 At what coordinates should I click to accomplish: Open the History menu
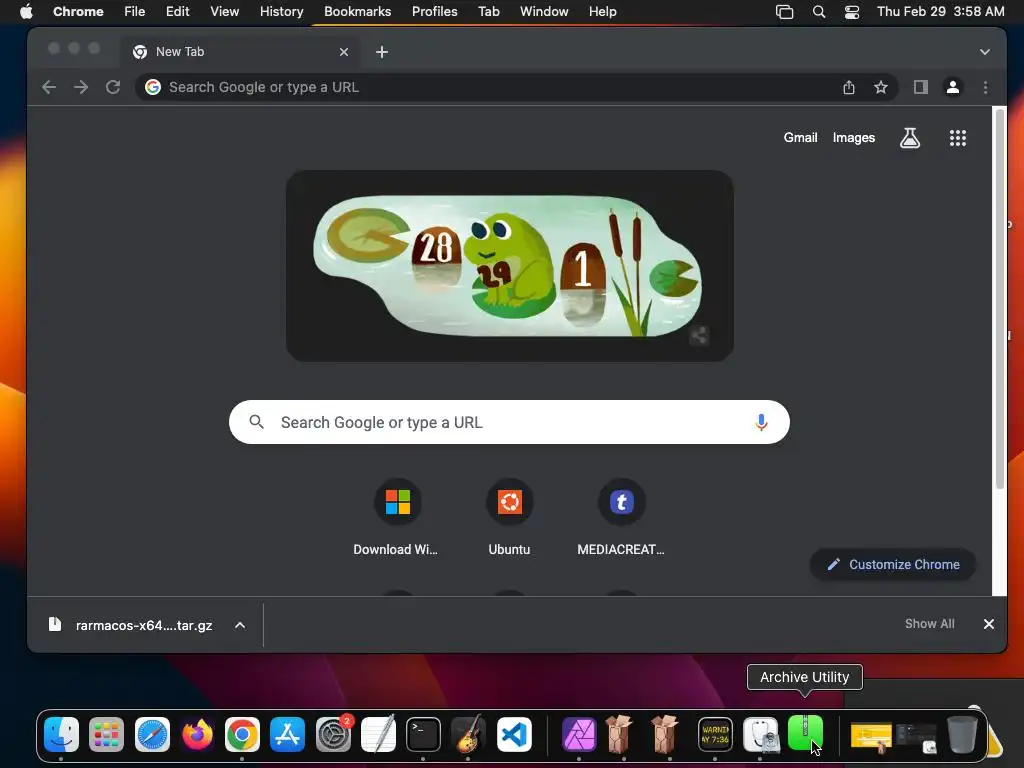click(281, 11)
